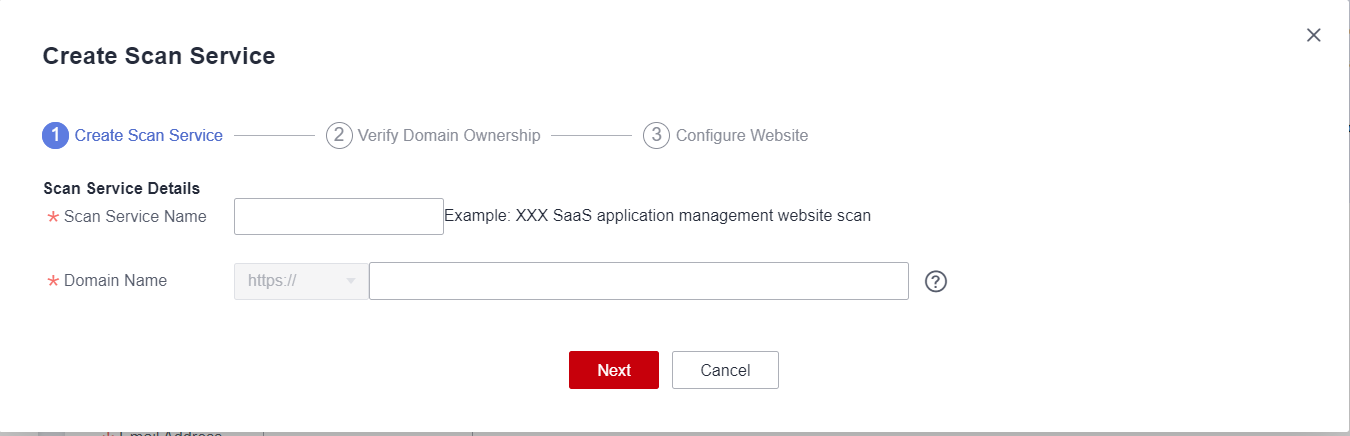Screen dimensions: 1350x436
Task: Click the step 2 circle icon
Action: (339, 135)
